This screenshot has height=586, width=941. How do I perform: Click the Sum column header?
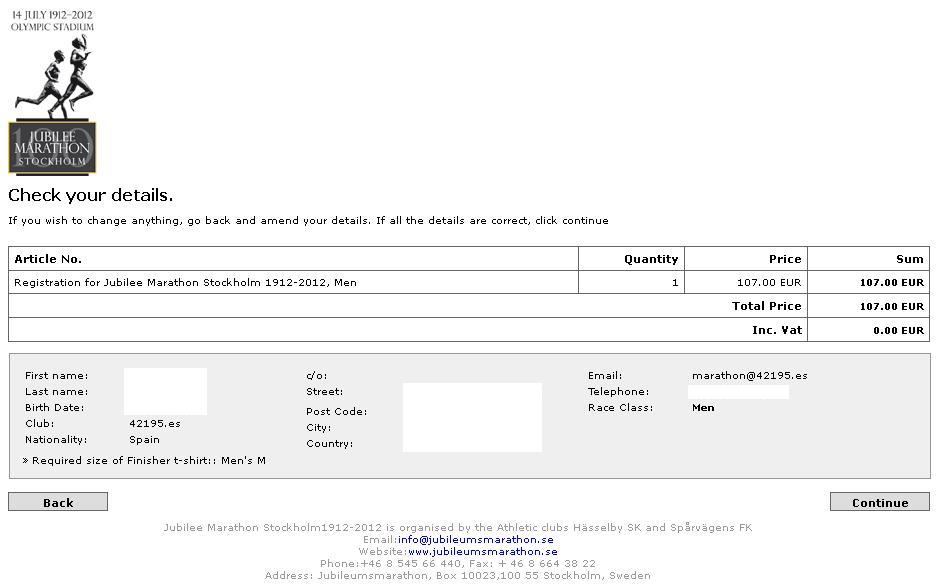[909, 259]
